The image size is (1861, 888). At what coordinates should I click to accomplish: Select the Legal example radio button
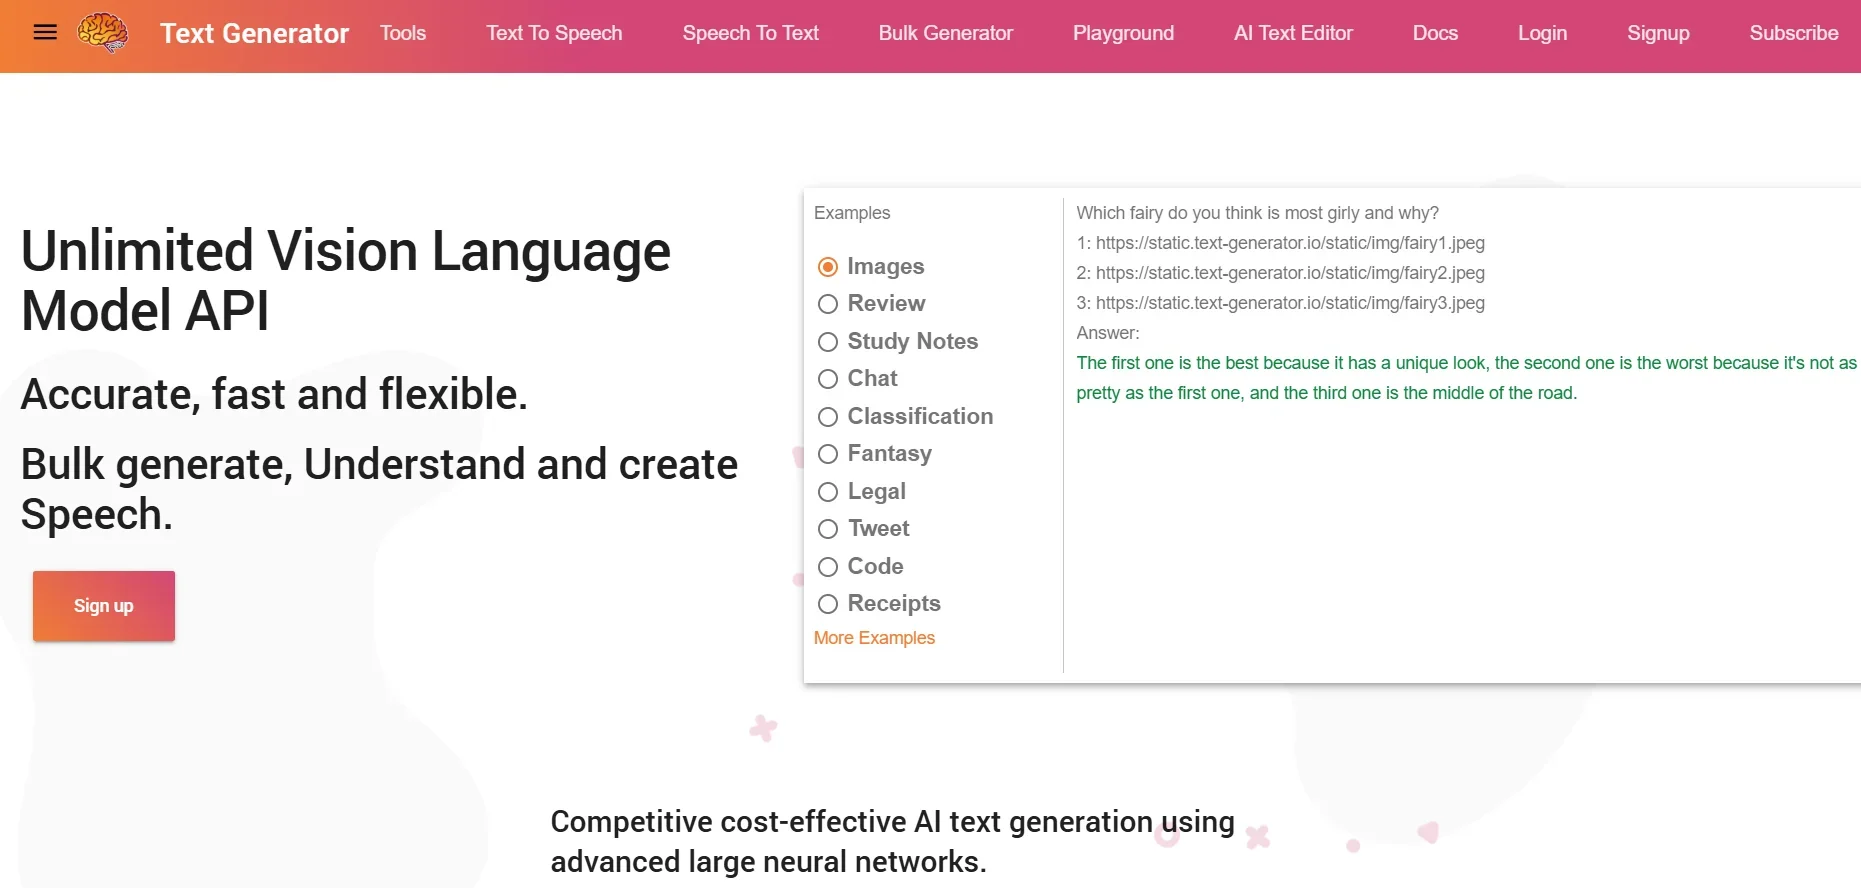tap(828, 492)
